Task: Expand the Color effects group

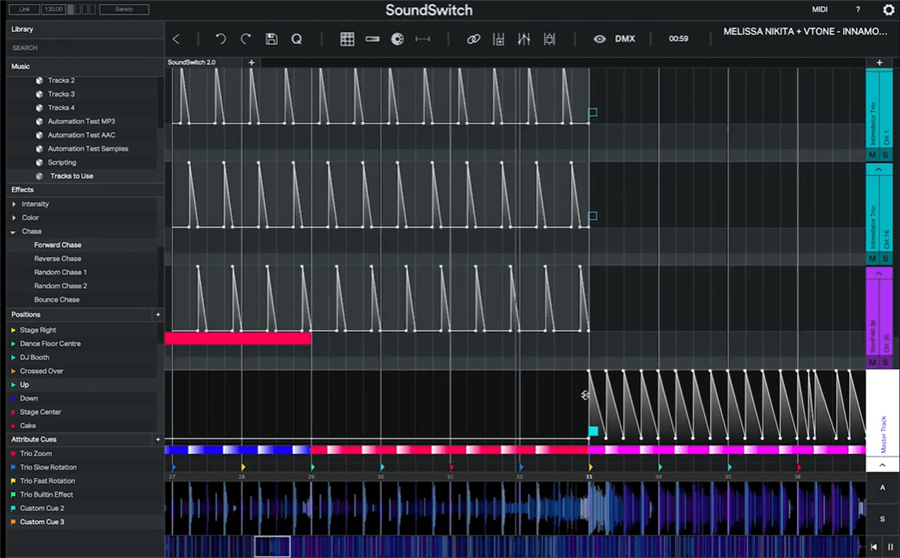Action: pyautogui.click(x=14, y=218)
